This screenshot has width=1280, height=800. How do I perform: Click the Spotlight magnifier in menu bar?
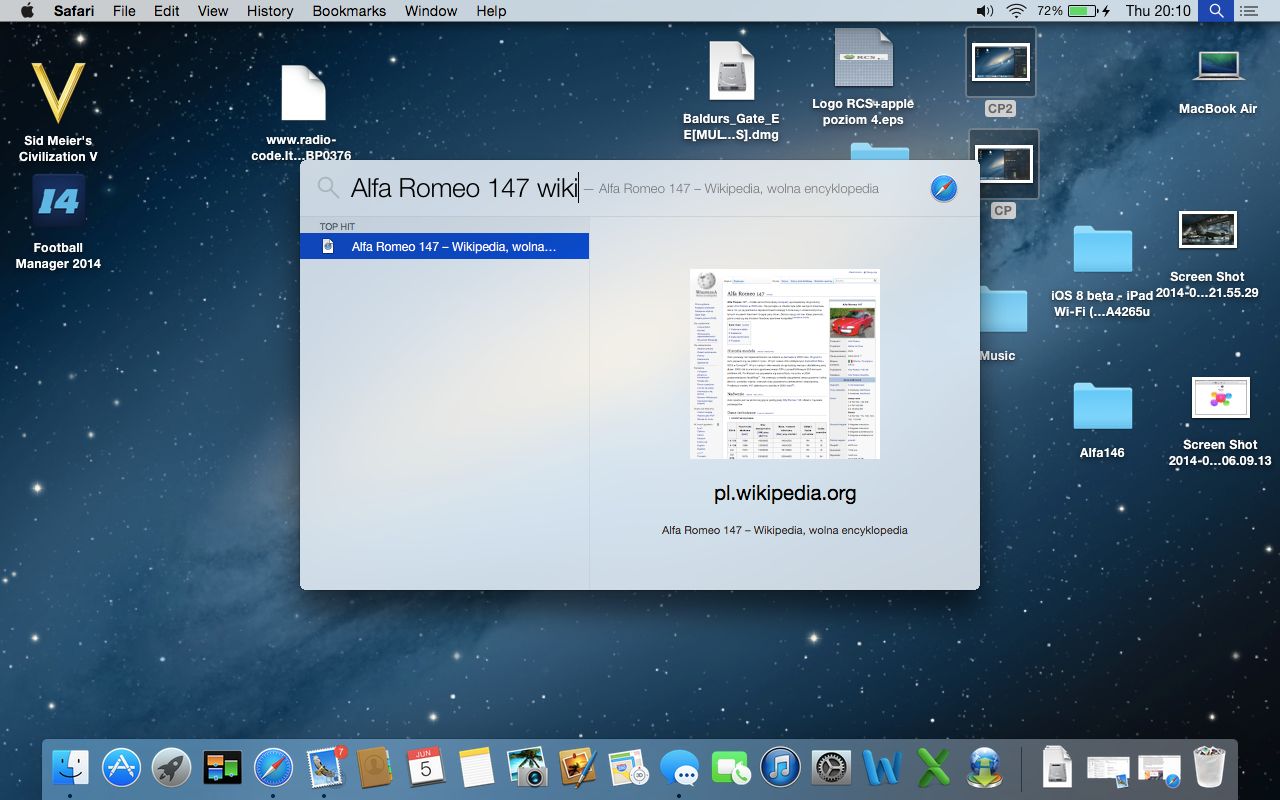pos(1216,11)
